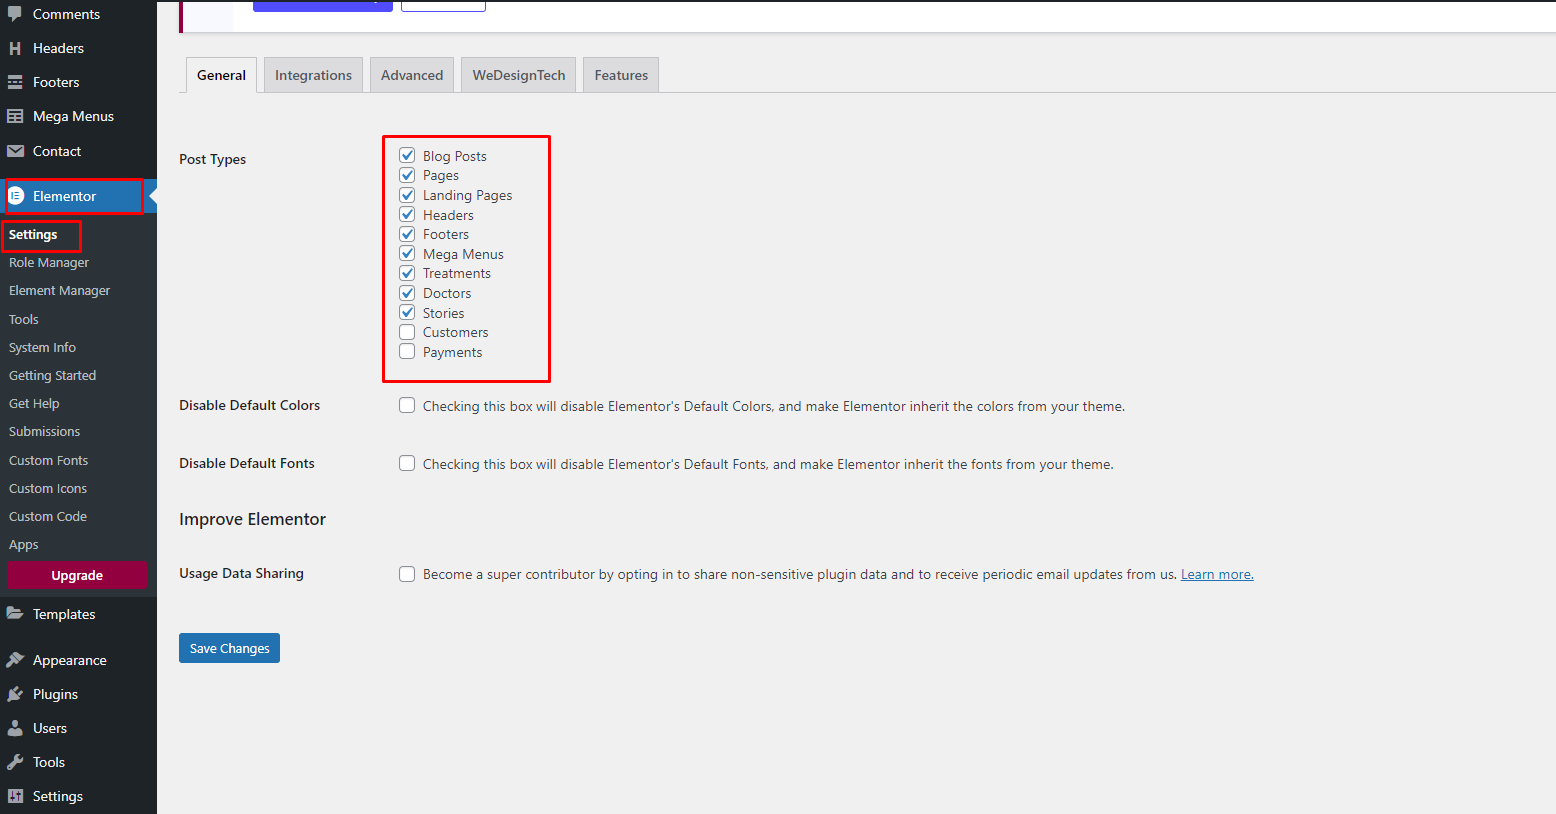Check the Usage Data Sharing box
The width and height of the screenshot is (1556, 814).
click(407, 574)
